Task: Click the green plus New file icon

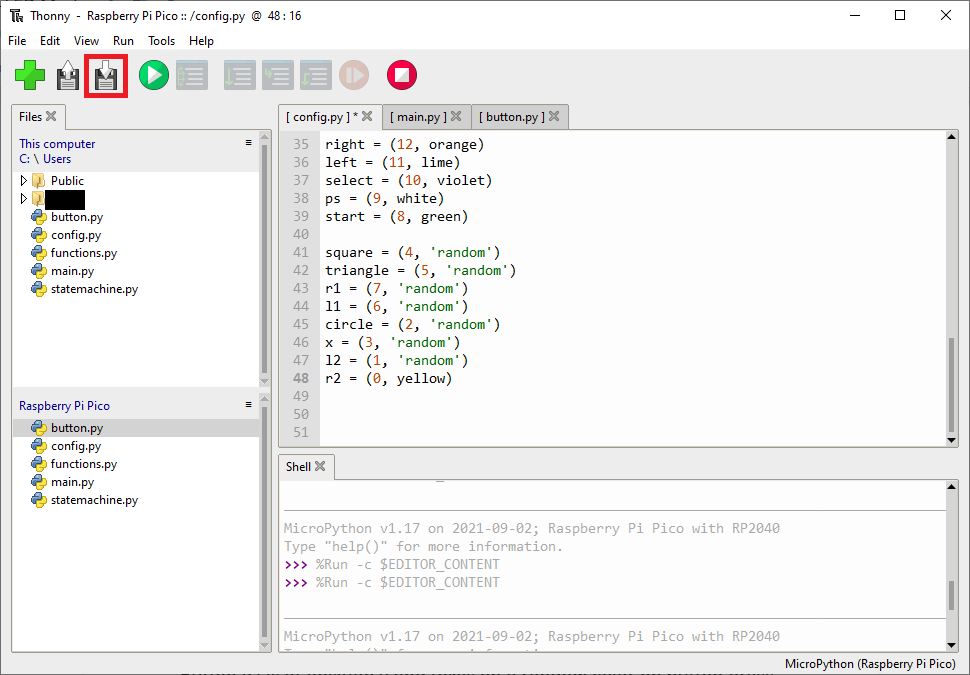Action: point(30,75)
